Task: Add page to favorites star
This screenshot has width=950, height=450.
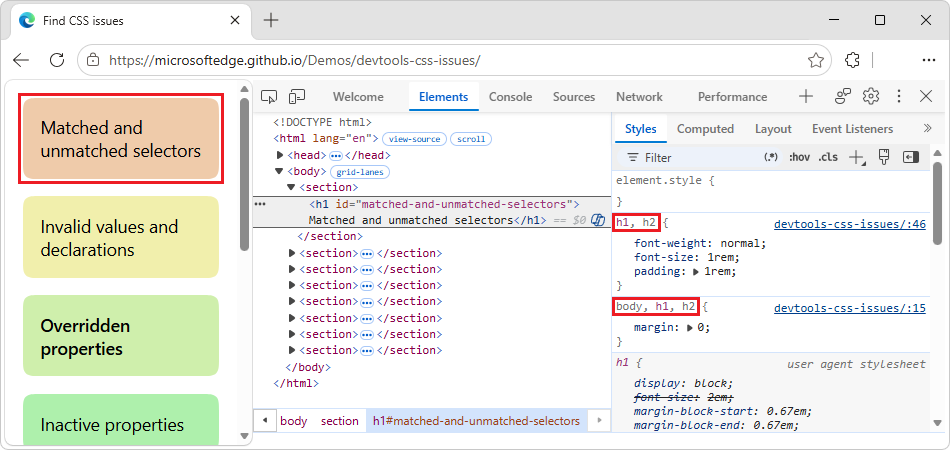Action: [815, 60]
